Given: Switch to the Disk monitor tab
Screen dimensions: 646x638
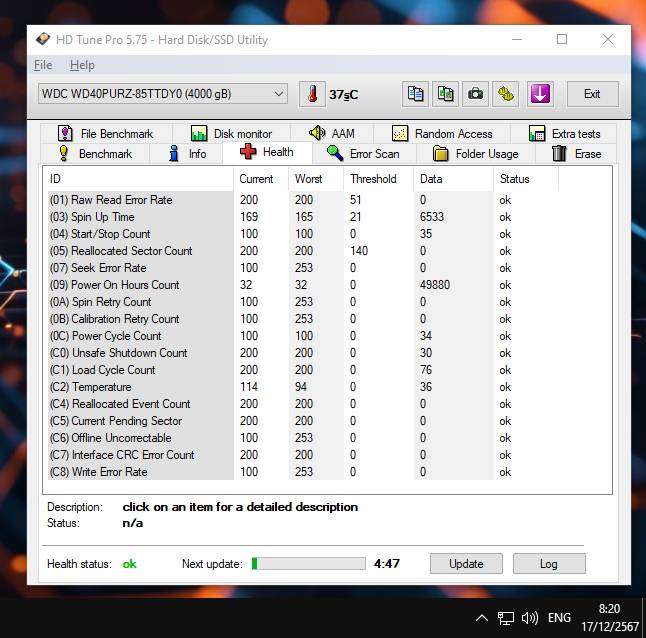Looking at the screenshot, I should point(231,133).
